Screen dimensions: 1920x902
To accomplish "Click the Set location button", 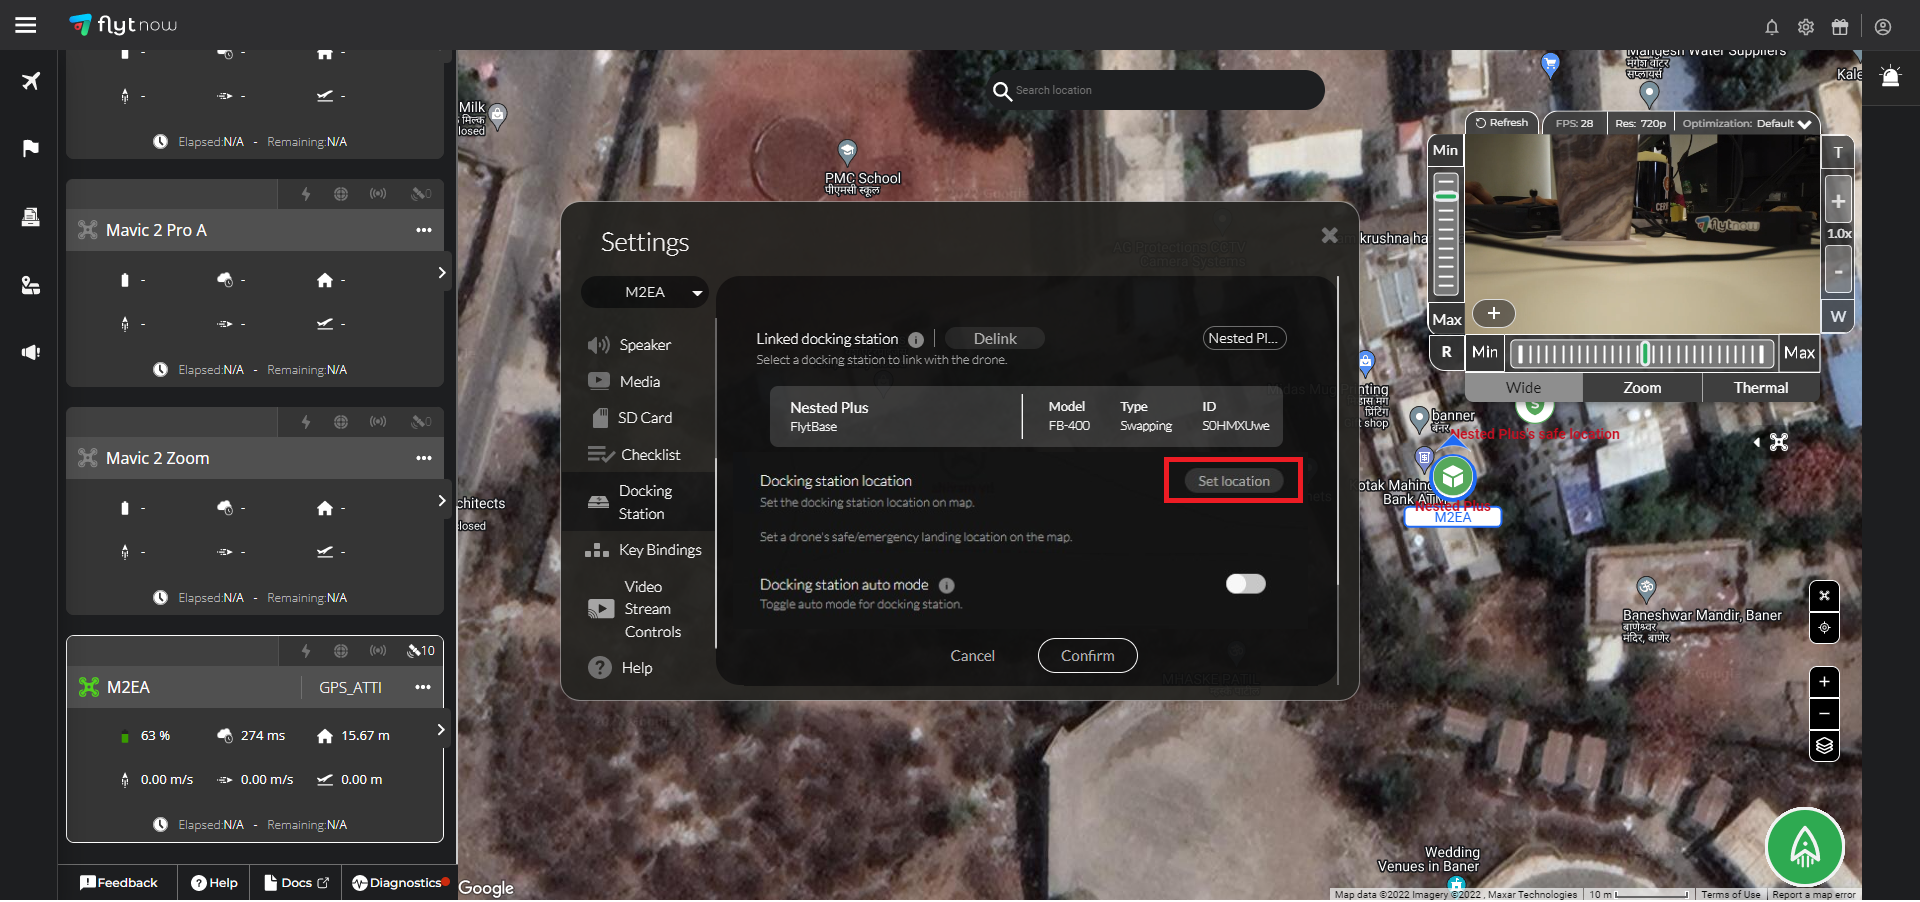I will [x=1233, y=481].
